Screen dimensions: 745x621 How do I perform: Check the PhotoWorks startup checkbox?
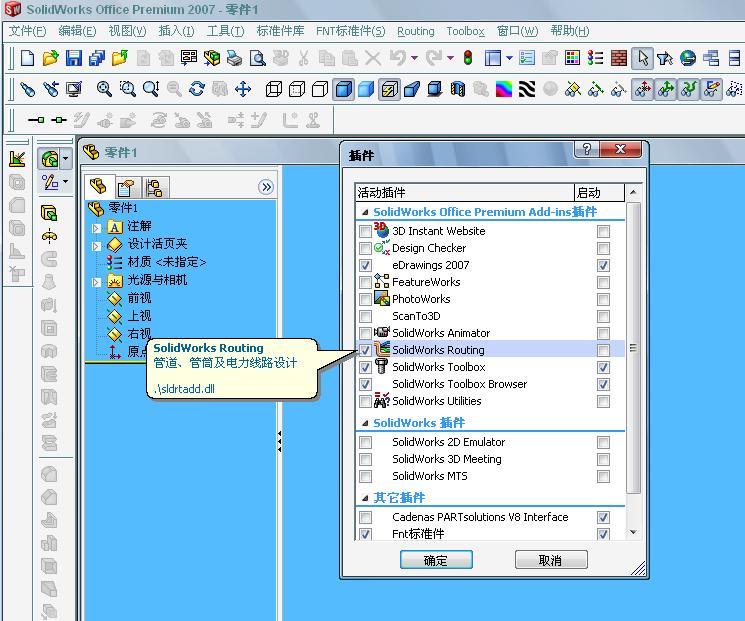pos(603,299)
